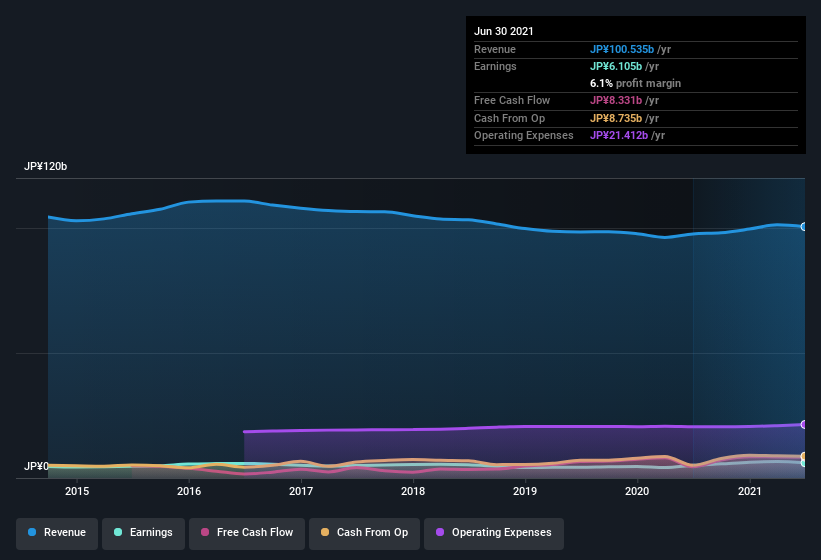Click the 6.1% profit margin text

[x=636, y=83]
